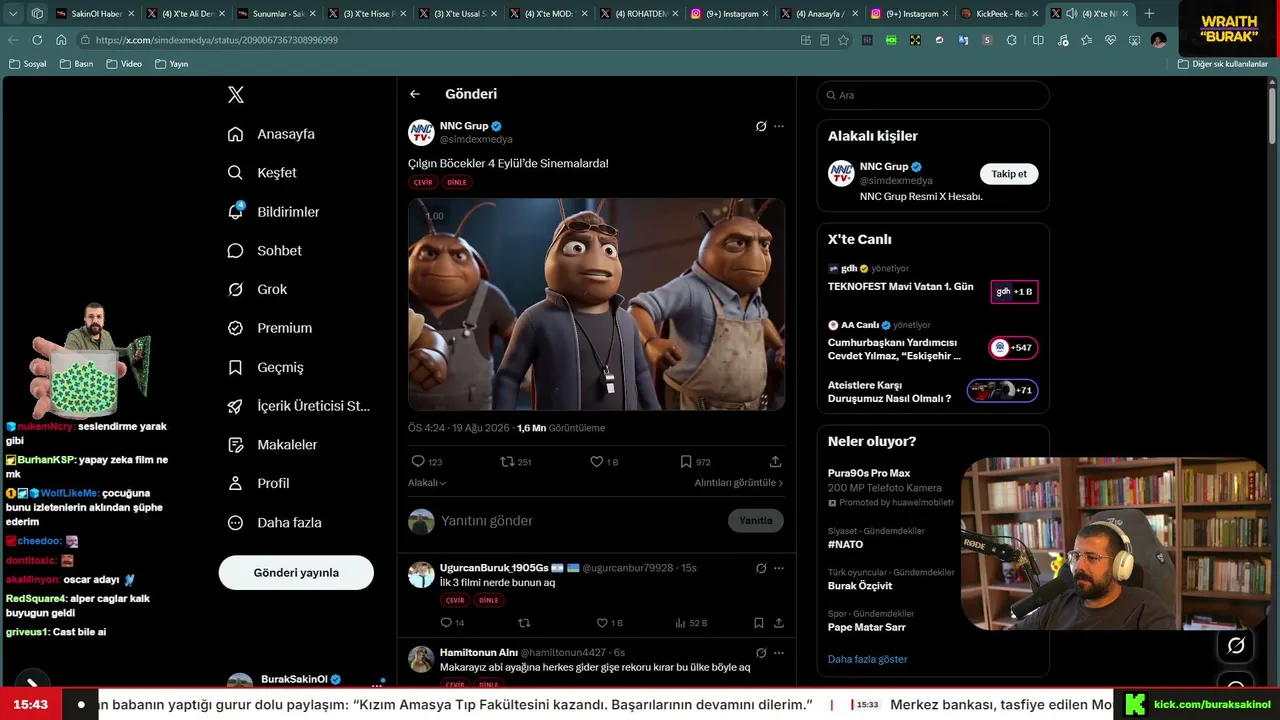Screen dimensions: 1280x720
Task: Click the Makaleler icon
Action: click(x=235, y=445)
